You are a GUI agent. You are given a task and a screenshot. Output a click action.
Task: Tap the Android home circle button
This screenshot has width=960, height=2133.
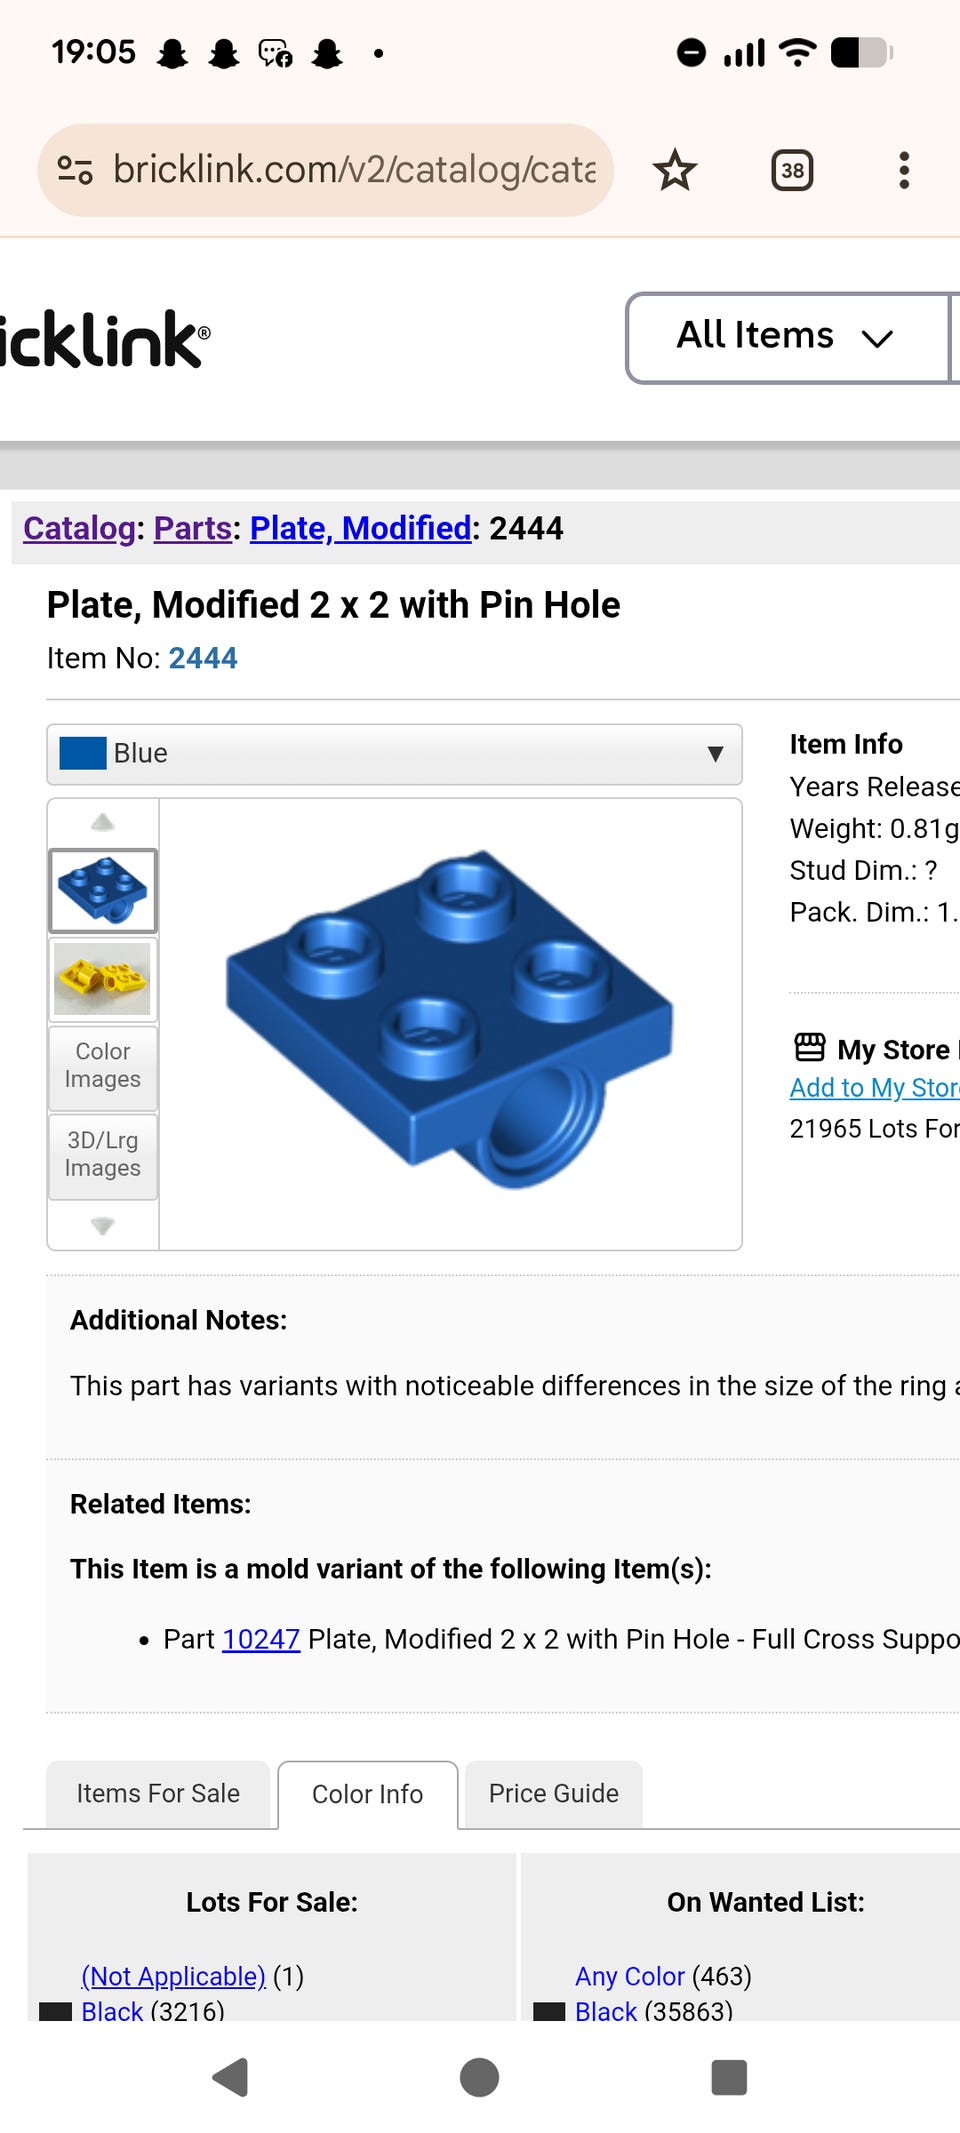click(x=480, y=2077)
